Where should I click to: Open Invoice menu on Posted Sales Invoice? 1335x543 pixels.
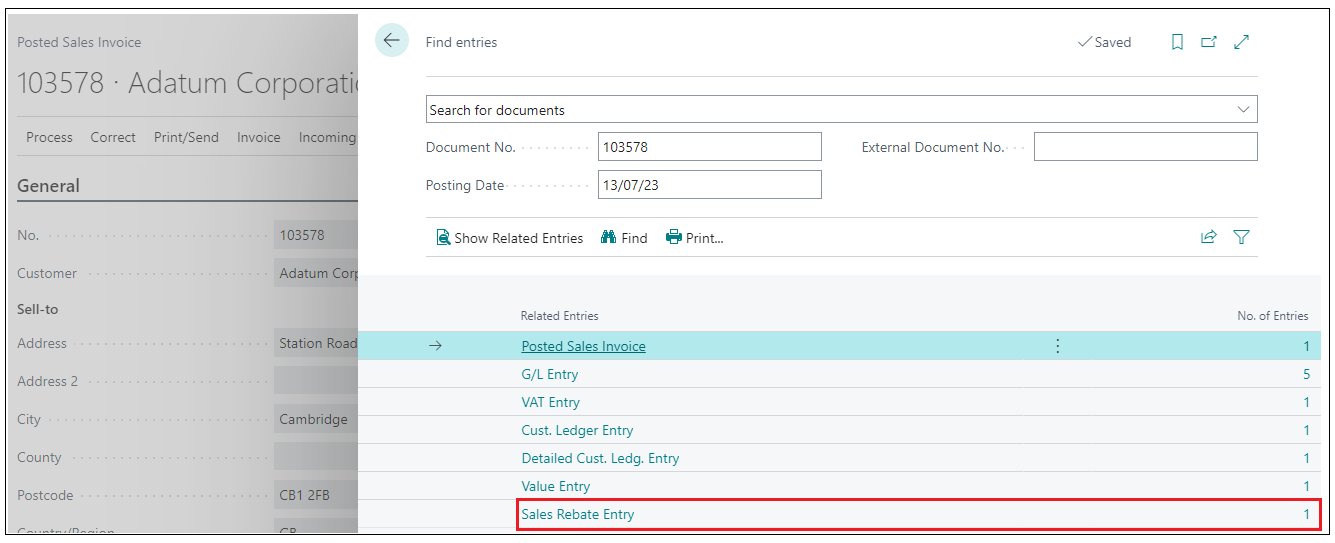click(258, 137)
